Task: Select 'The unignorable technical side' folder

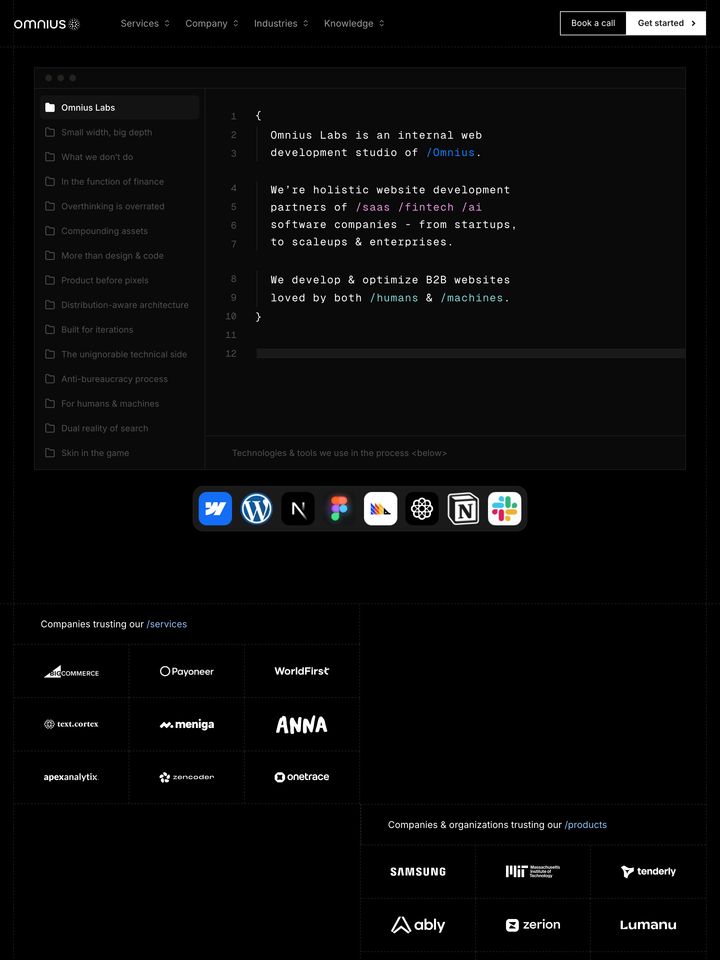Action: coord(119,354)
